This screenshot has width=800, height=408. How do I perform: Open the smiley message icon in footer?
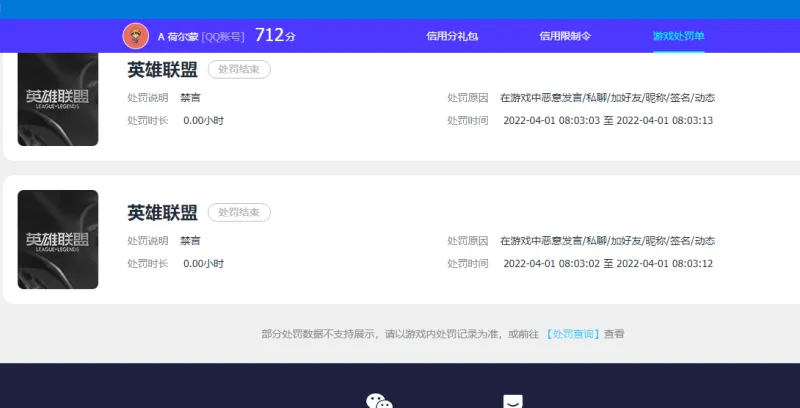pyautogui.click(x=513, y=401)
